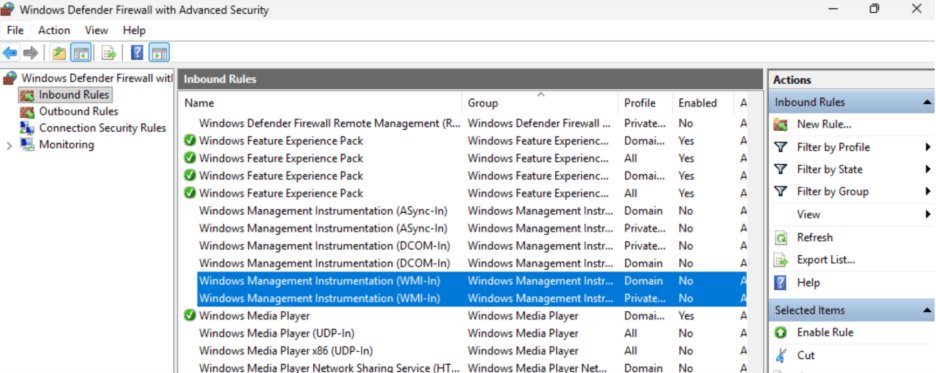Expand the Monitoring tree node
936x373 pixels.
[x=9, y=145]
